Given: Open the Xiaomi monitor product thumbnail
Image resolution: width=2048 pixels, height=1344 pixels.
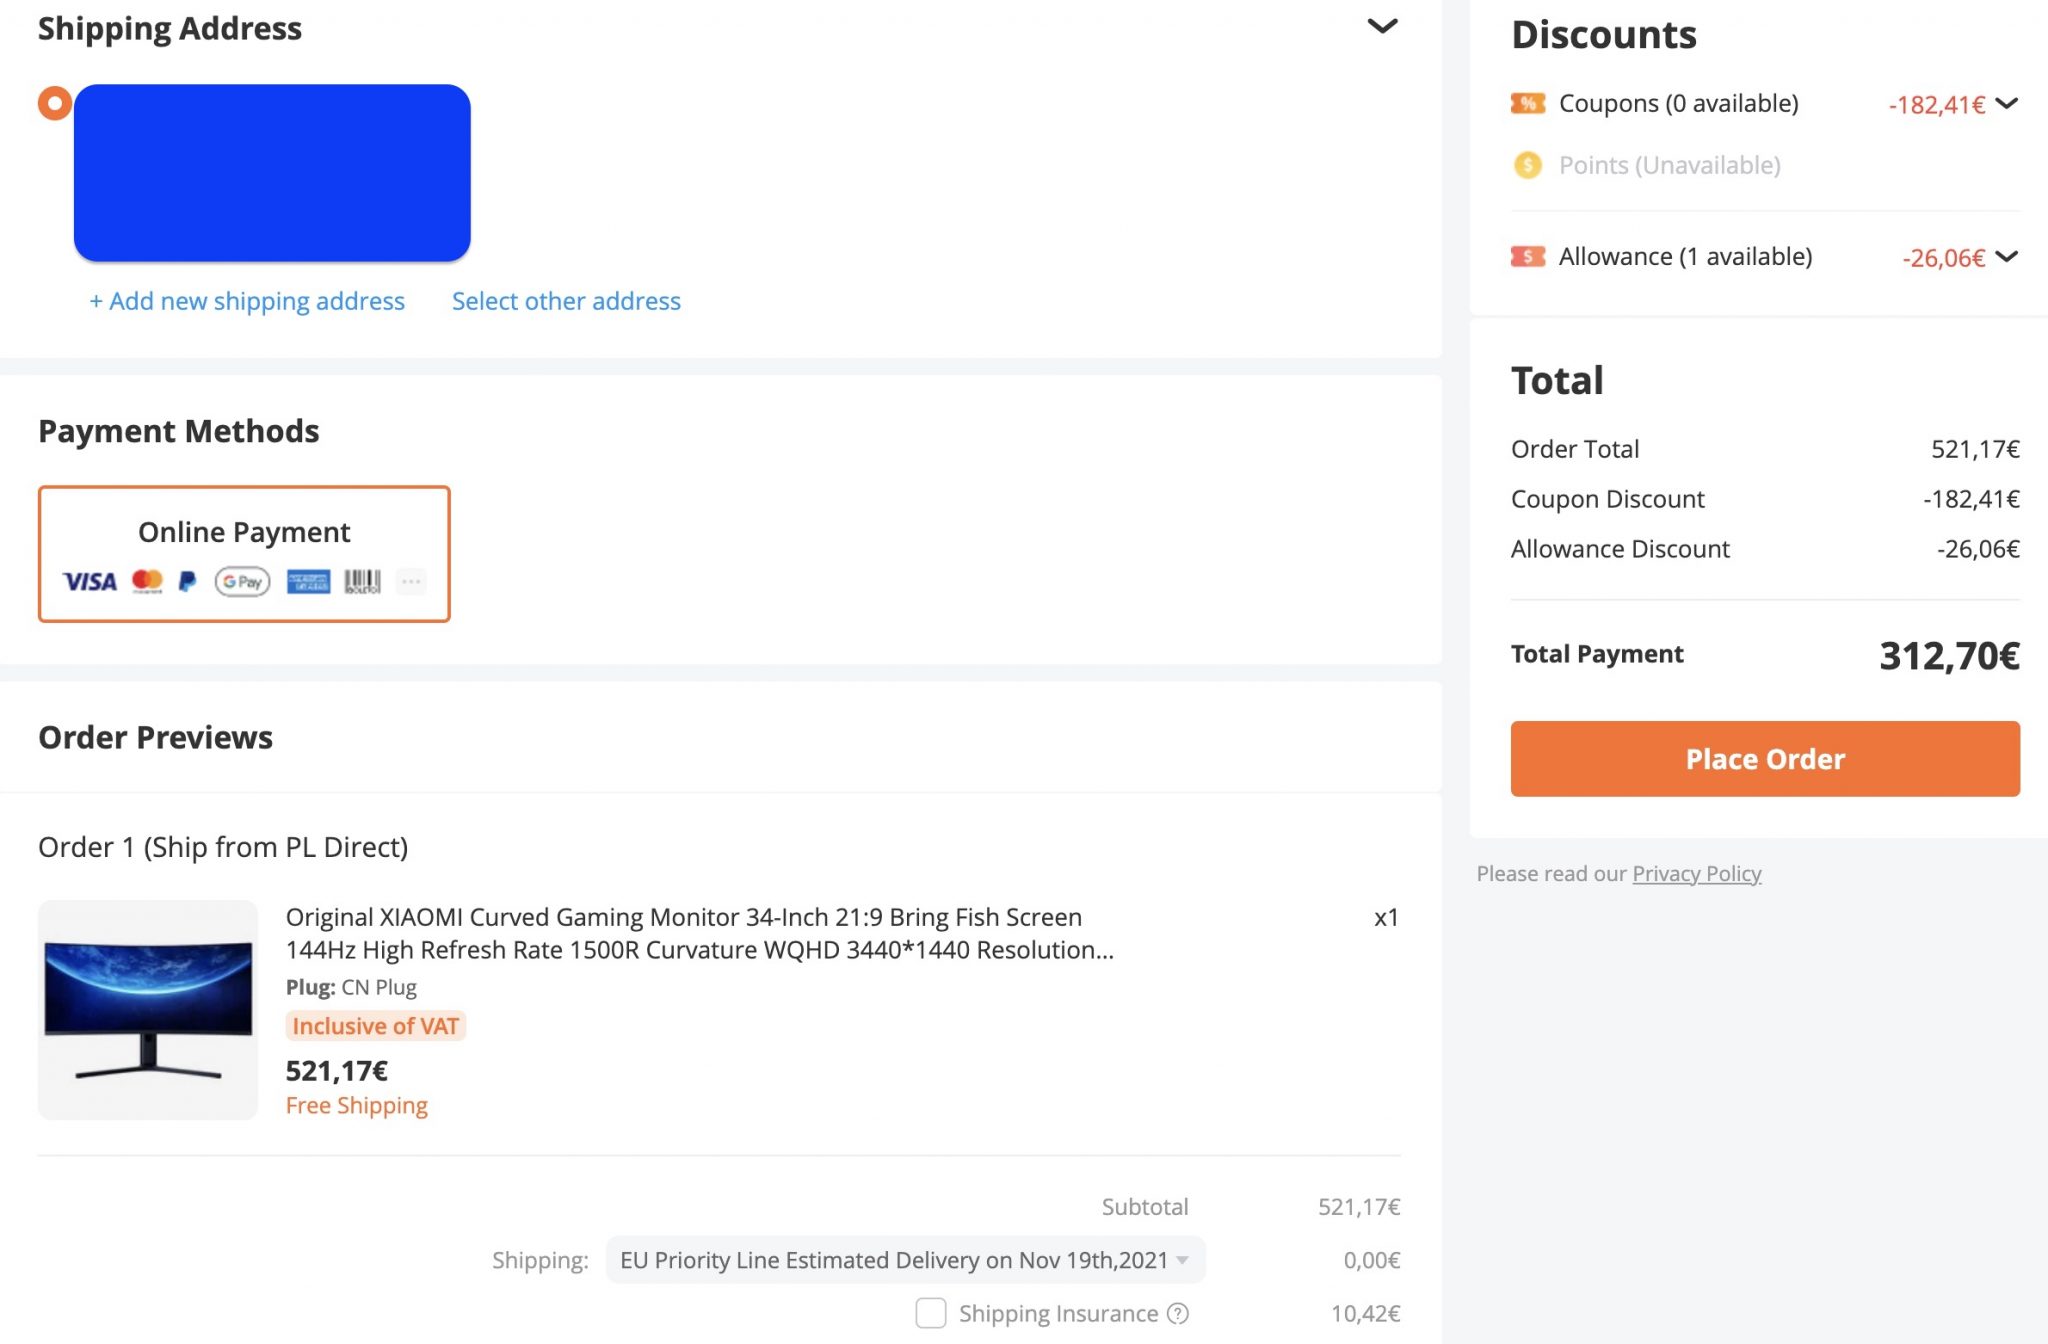Looking at the screenshot, I should coord(148,1010).
